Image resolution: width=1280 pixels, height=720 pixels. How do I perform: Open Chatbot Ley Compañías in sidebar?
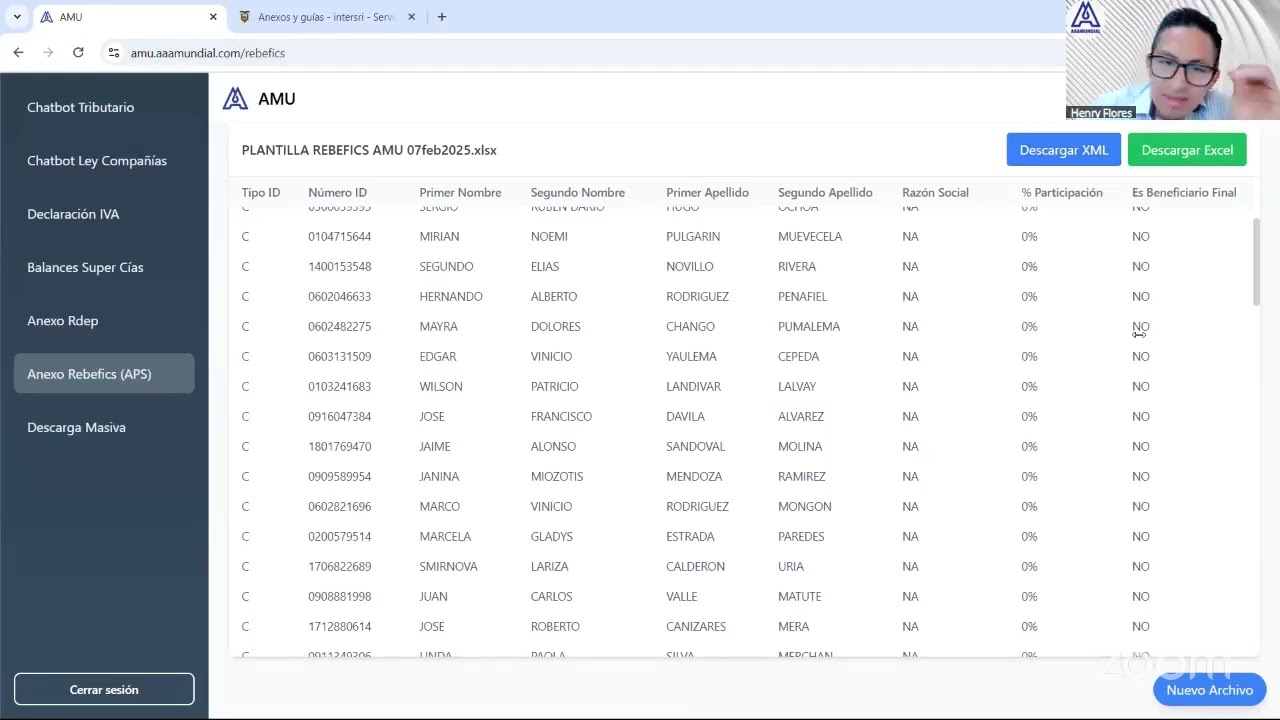97,160
